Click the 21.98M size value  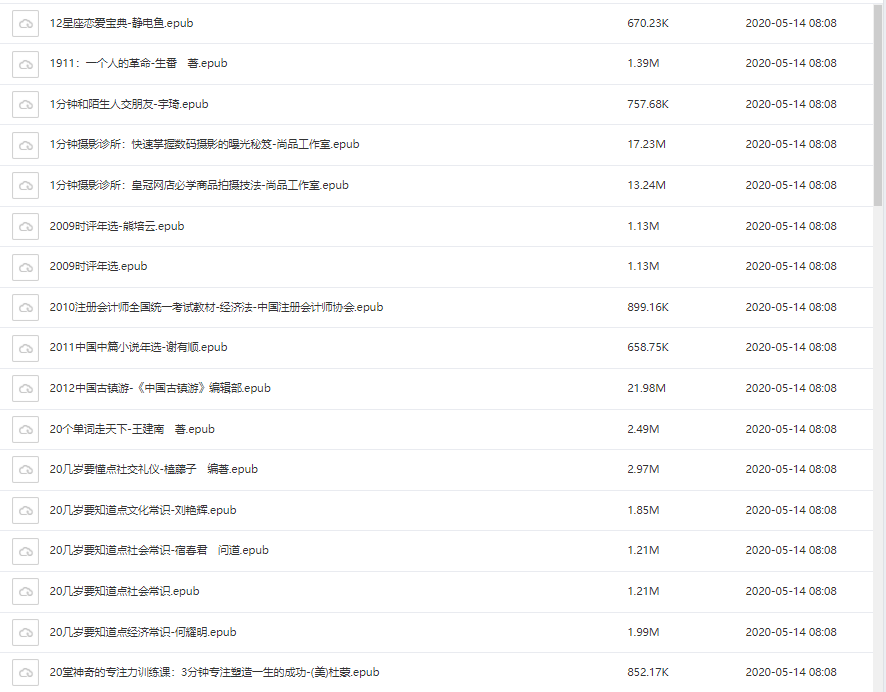[646, 388]
